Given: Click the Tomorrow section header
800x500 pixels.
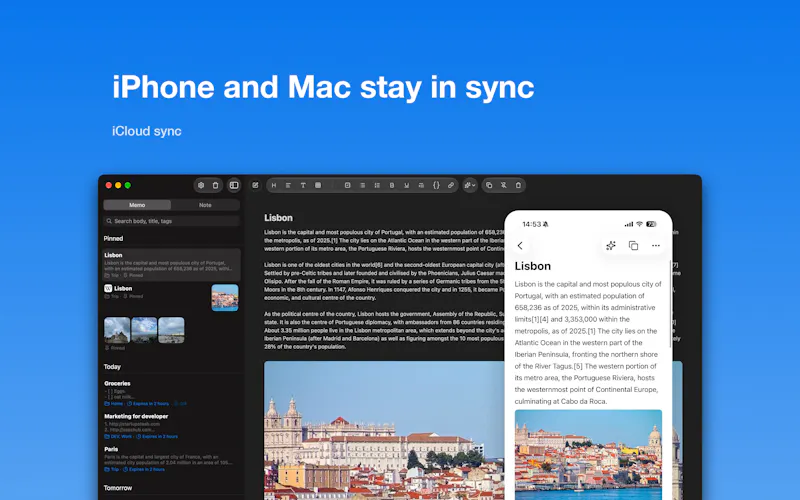Looking at the screenshot, I should [x=118, y=488].
